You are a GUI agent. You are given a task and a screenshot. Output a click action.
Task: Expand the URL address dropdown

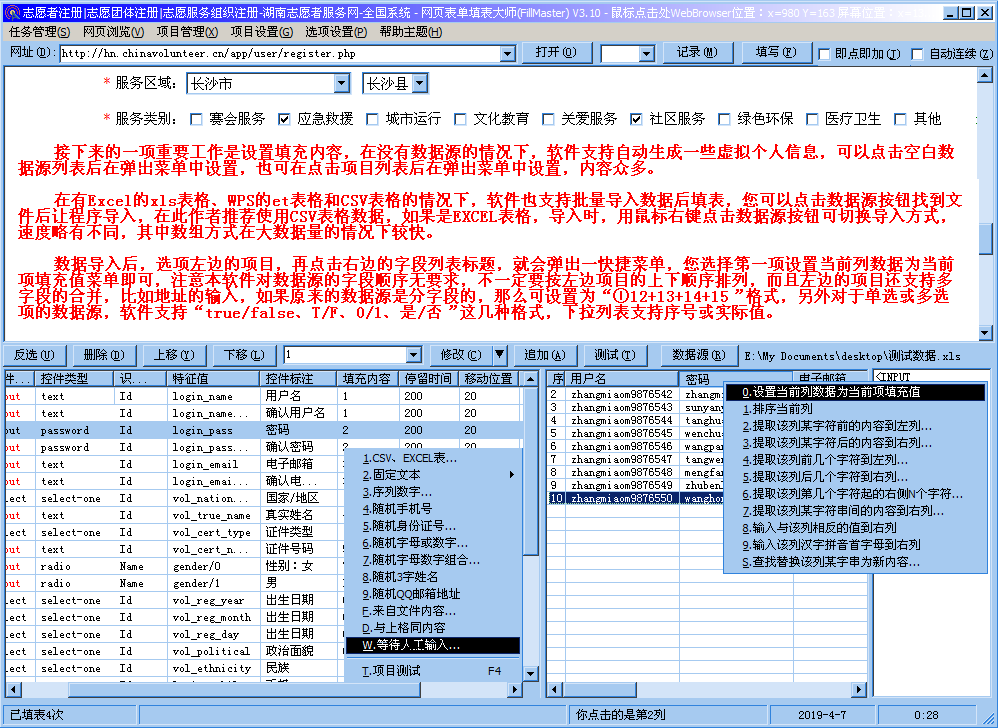[x=508, y=53]
